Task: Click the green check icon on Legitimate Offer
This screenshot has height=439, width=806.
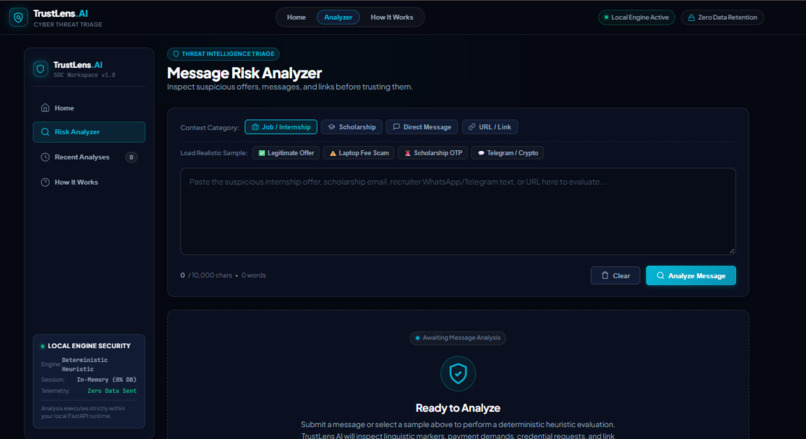Action: pos(262,153)
